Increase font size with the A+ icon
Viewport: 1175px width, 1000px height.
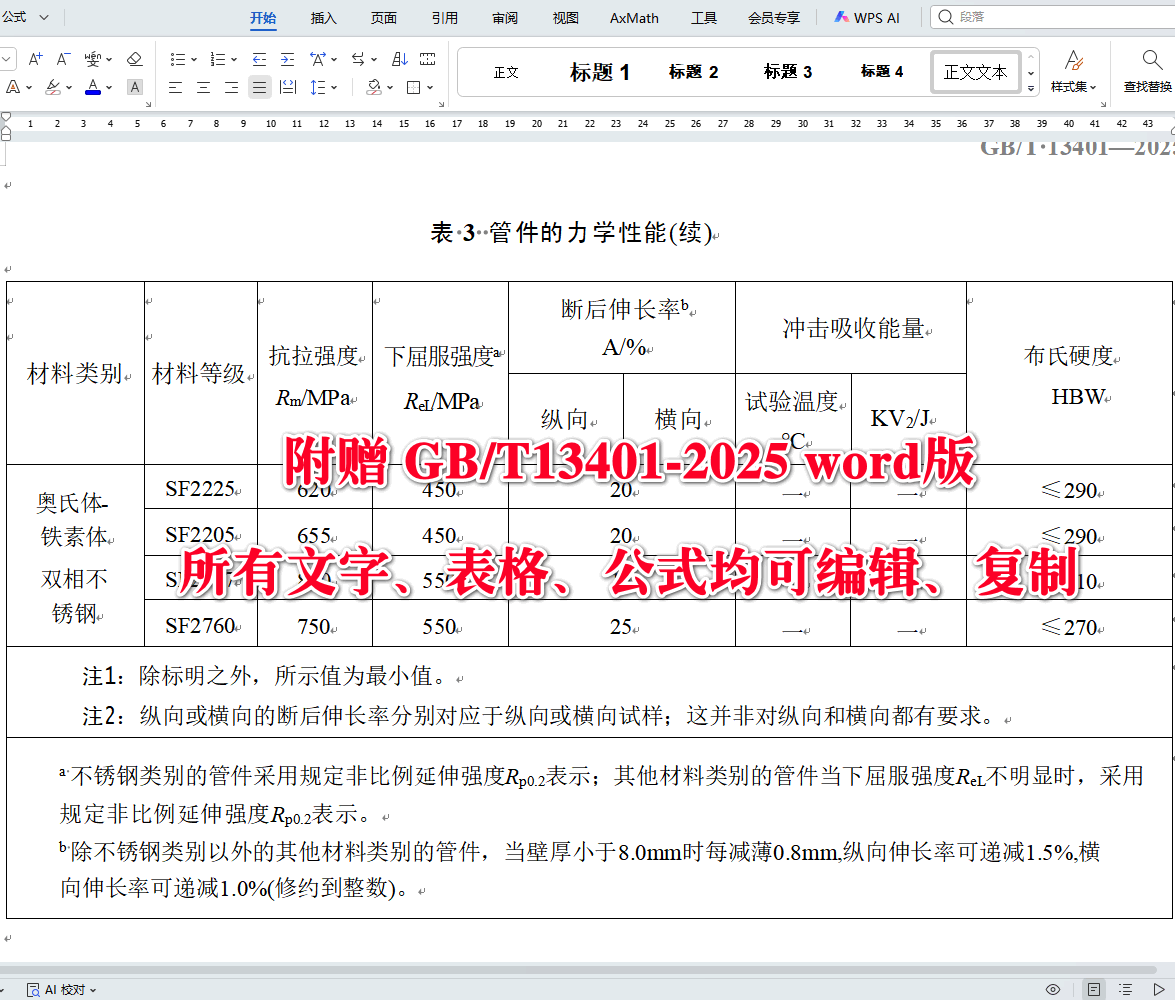34,59
